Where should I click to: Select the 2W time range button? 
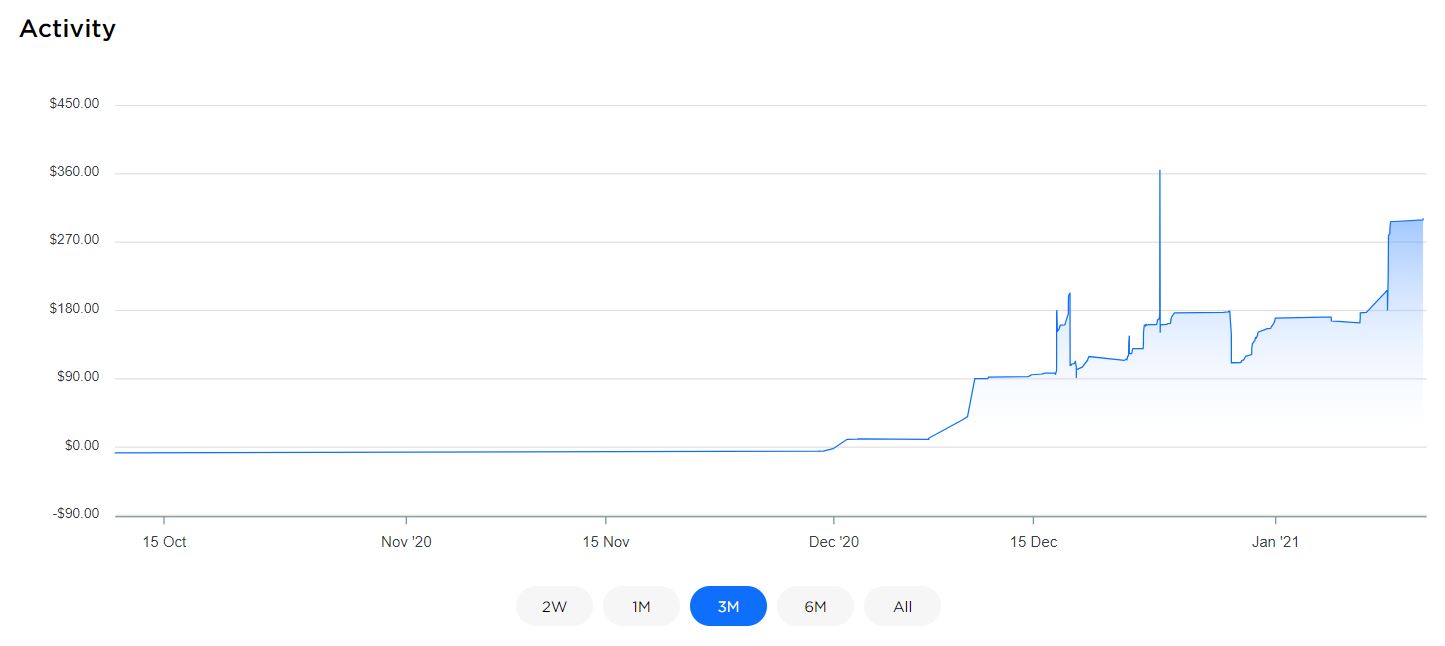point(554,606)
